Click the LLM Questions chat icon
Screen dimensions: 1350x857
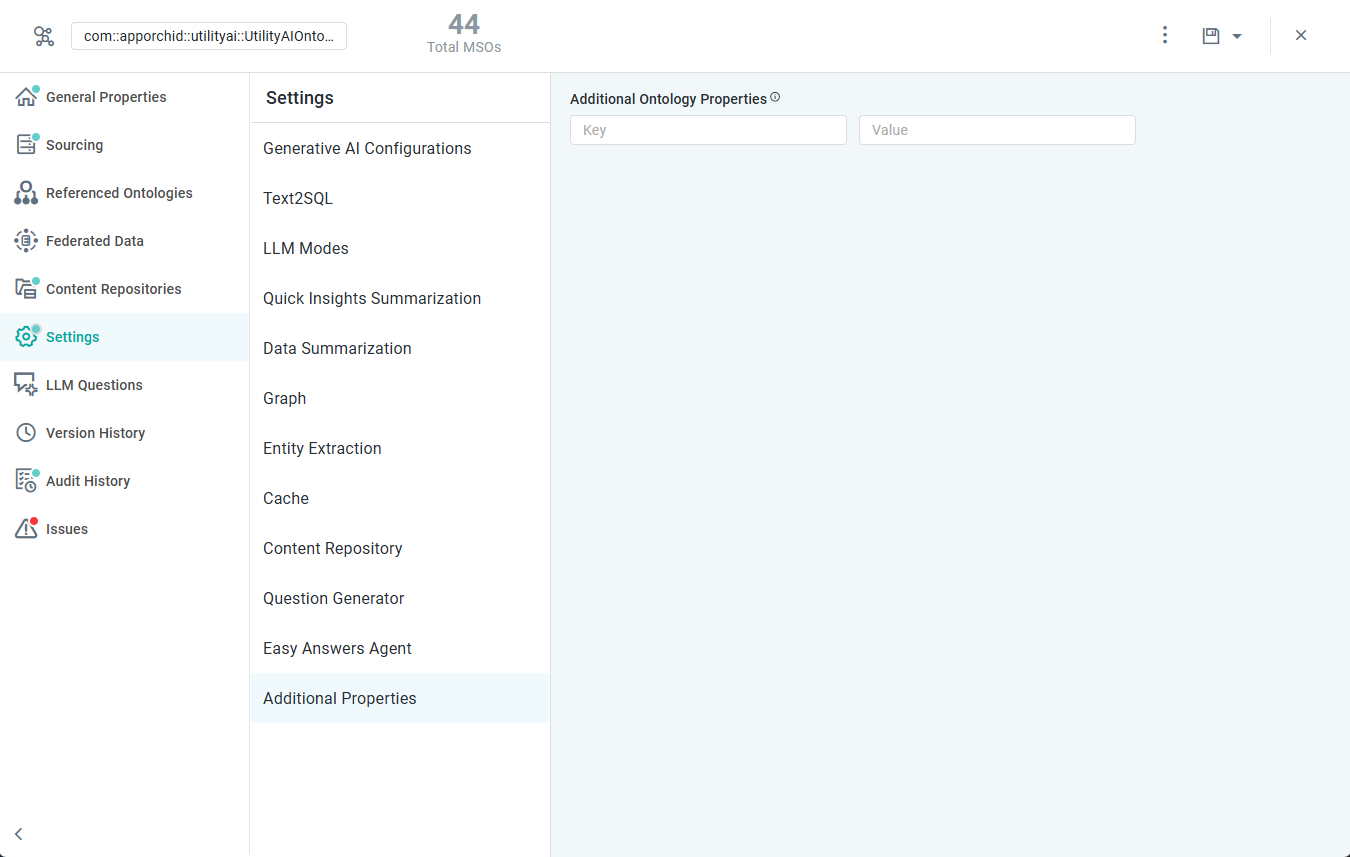point(26,385)
